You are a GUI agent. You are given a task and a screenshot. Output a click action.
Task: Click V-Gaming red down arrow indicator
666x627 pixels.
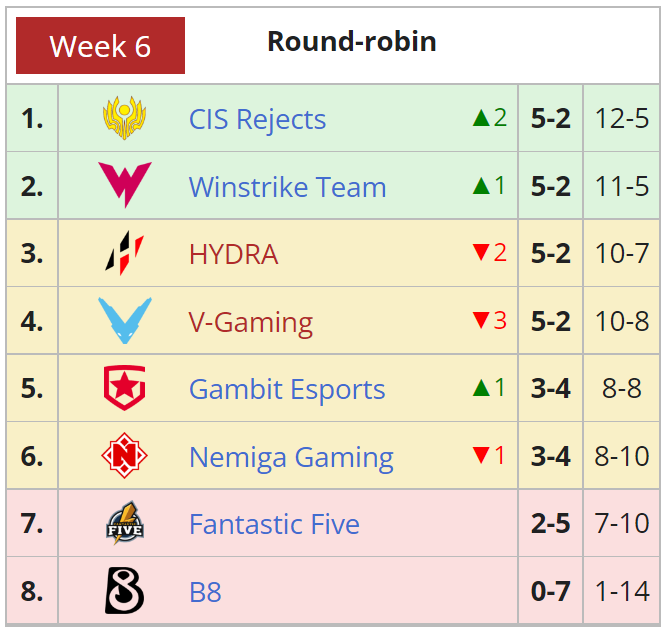coord(481,320)
